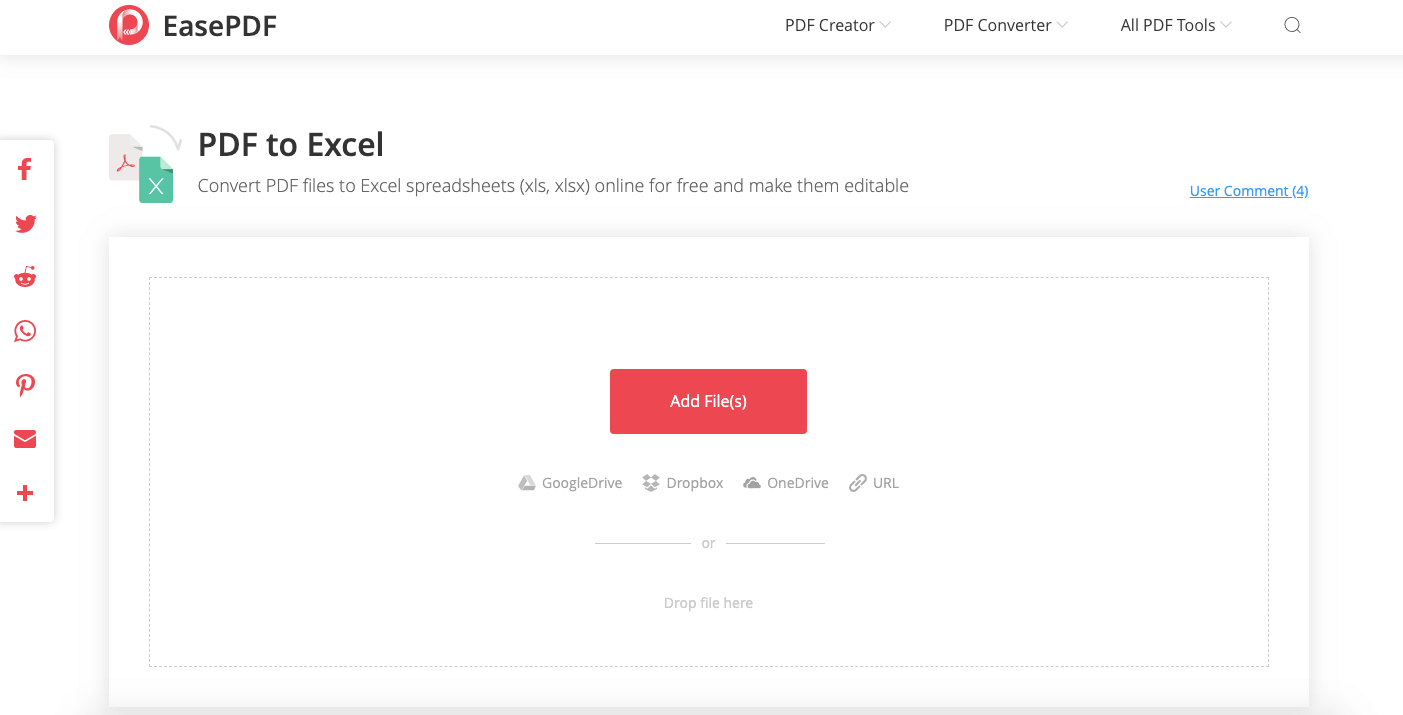Open the User Comment (4) link

(1249, 191)
